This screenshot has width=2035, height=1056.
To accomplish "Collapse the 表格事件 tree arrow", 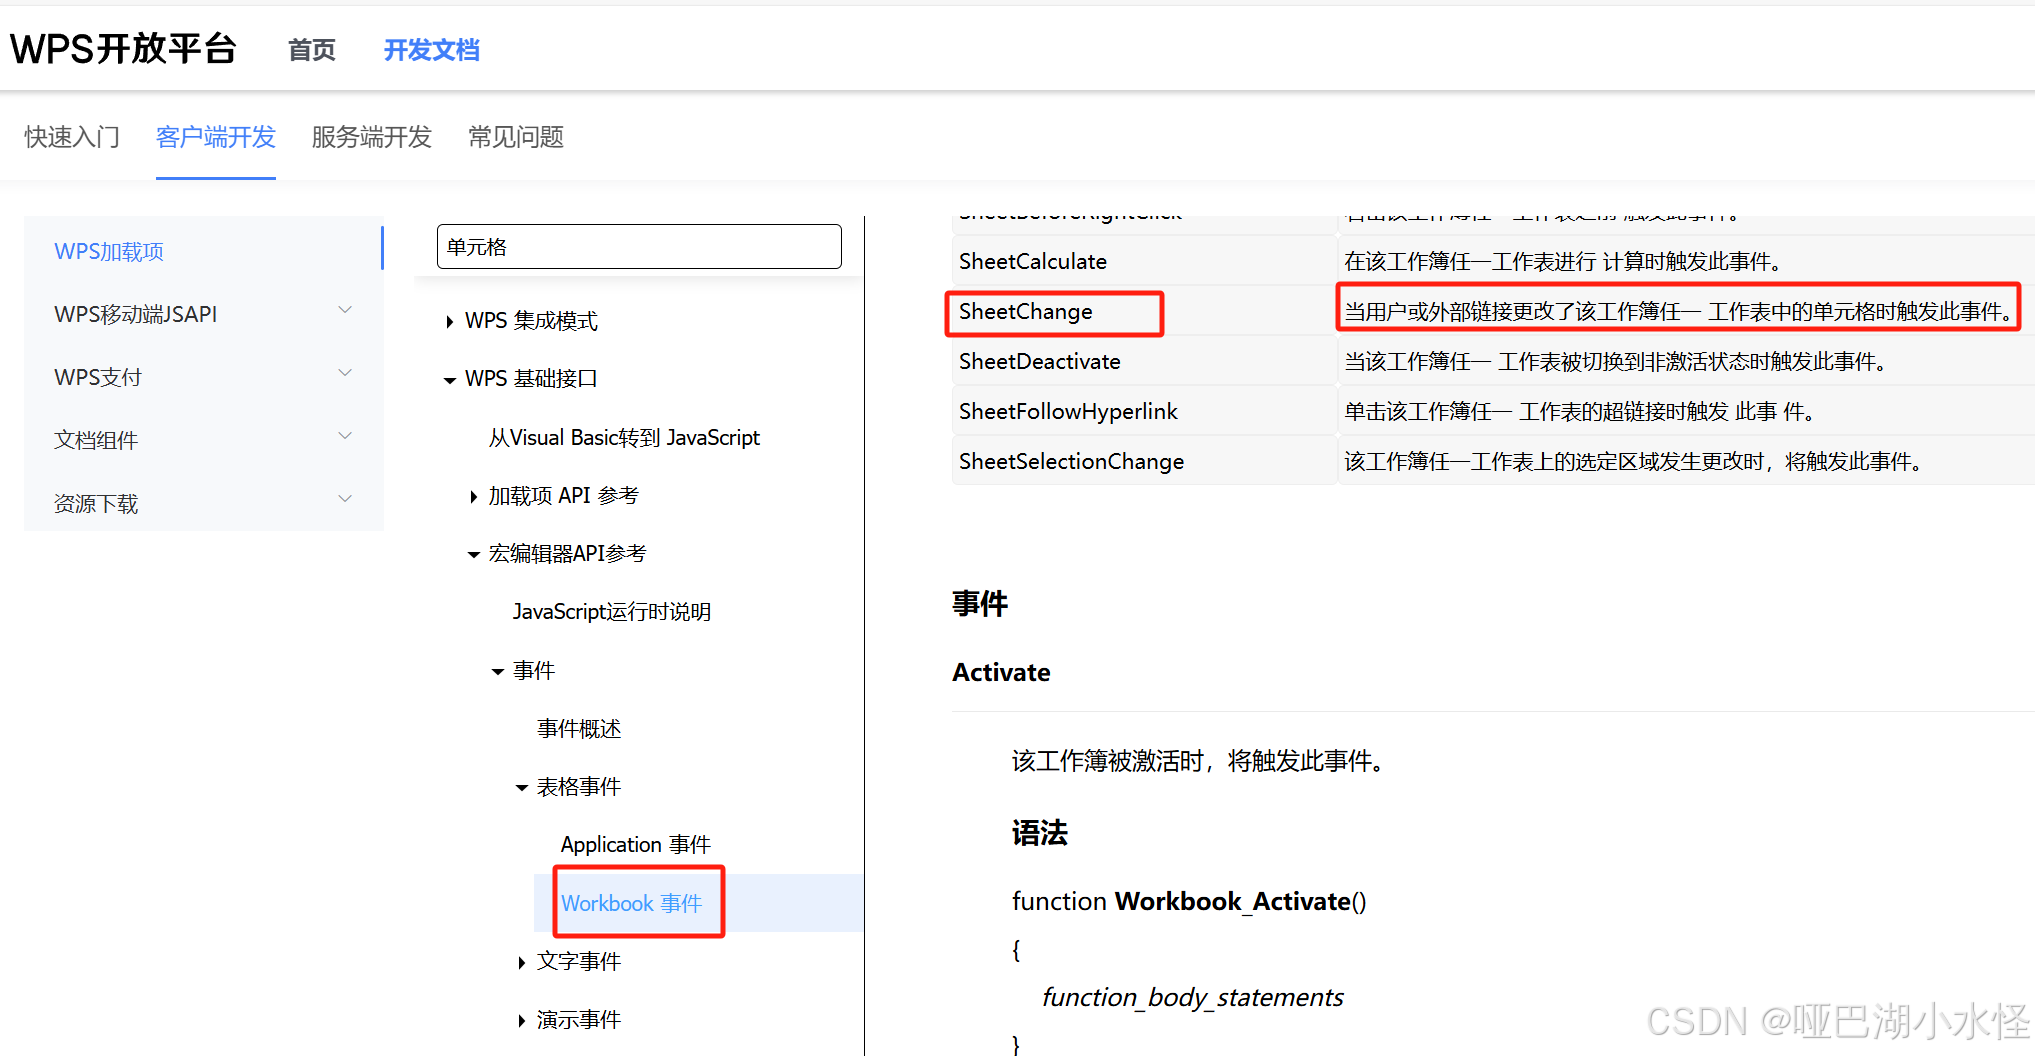I will [x=522, y=788].
